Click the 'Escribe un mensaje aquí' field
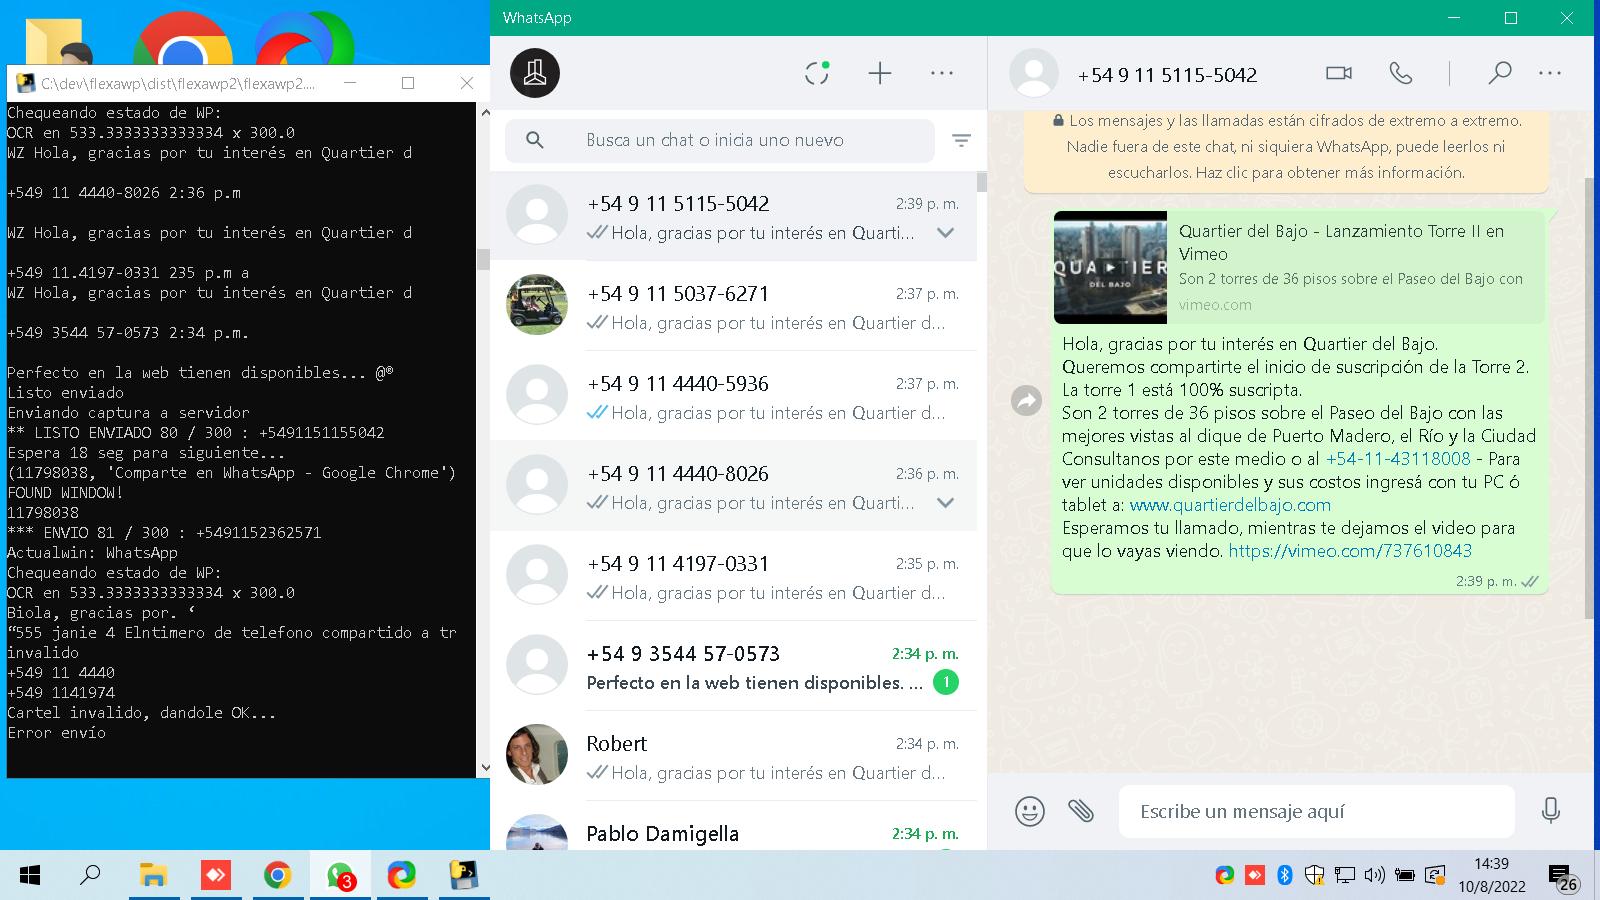Viewport: 1600px width, 900px height. pyautogui.click(x=1317, y=811)
